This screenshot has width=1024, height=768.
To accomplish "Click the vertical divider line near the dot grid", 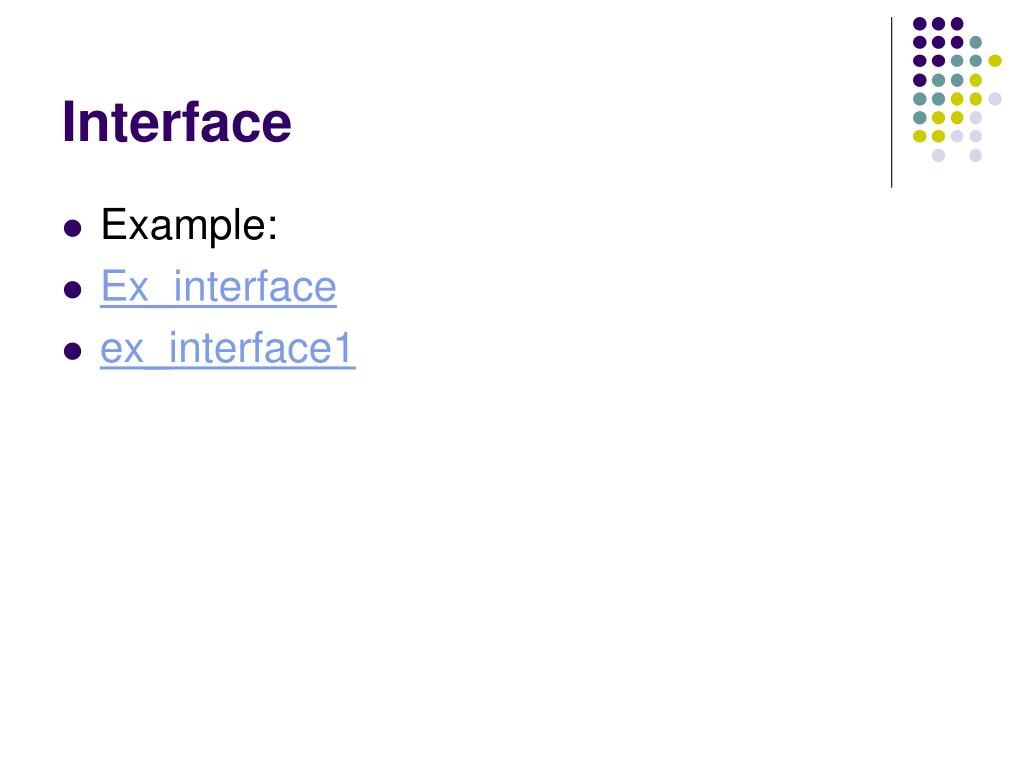I will pyautogui.click(x=891, y=103).
